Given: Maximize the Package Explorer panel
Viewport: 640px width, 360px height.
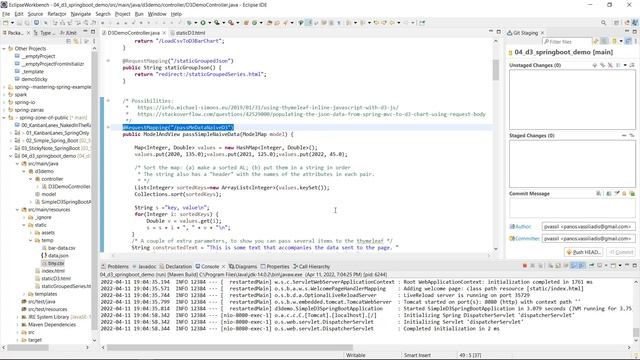Looking at the screenshot, I should pyautogui.click(x=93, y=32).
